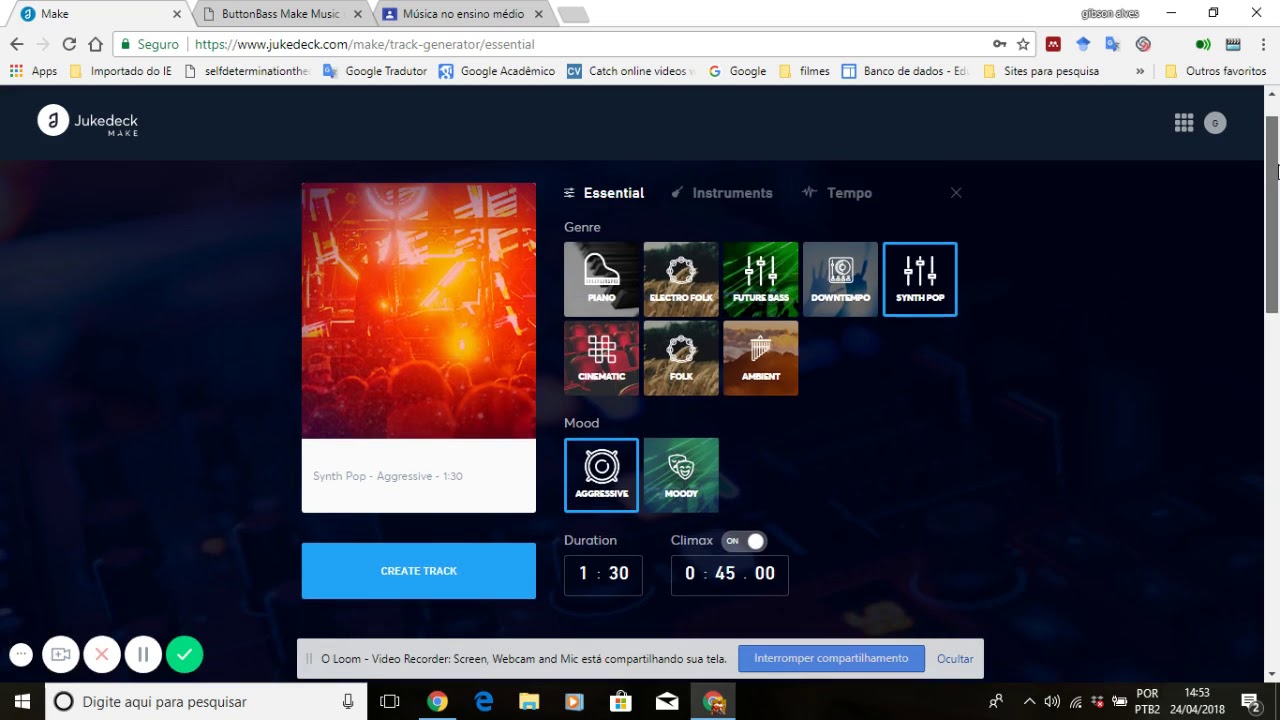Image resolution: width=1280 pixels, height=720 pixels.
Task: Open the user account avatar menu
Action: pos(1215,123)
